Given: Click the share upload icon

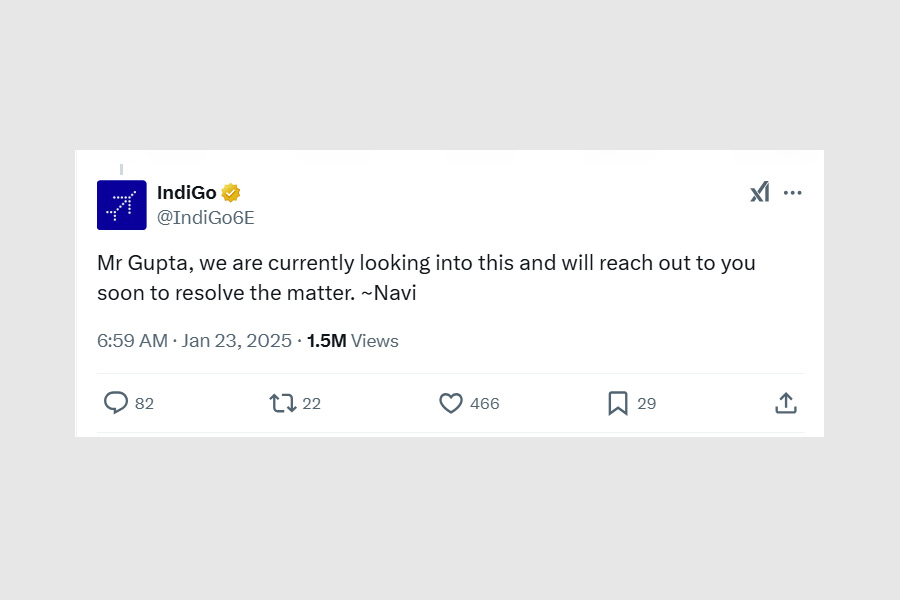Looking at the screenshot, I should tap(786, 403).
